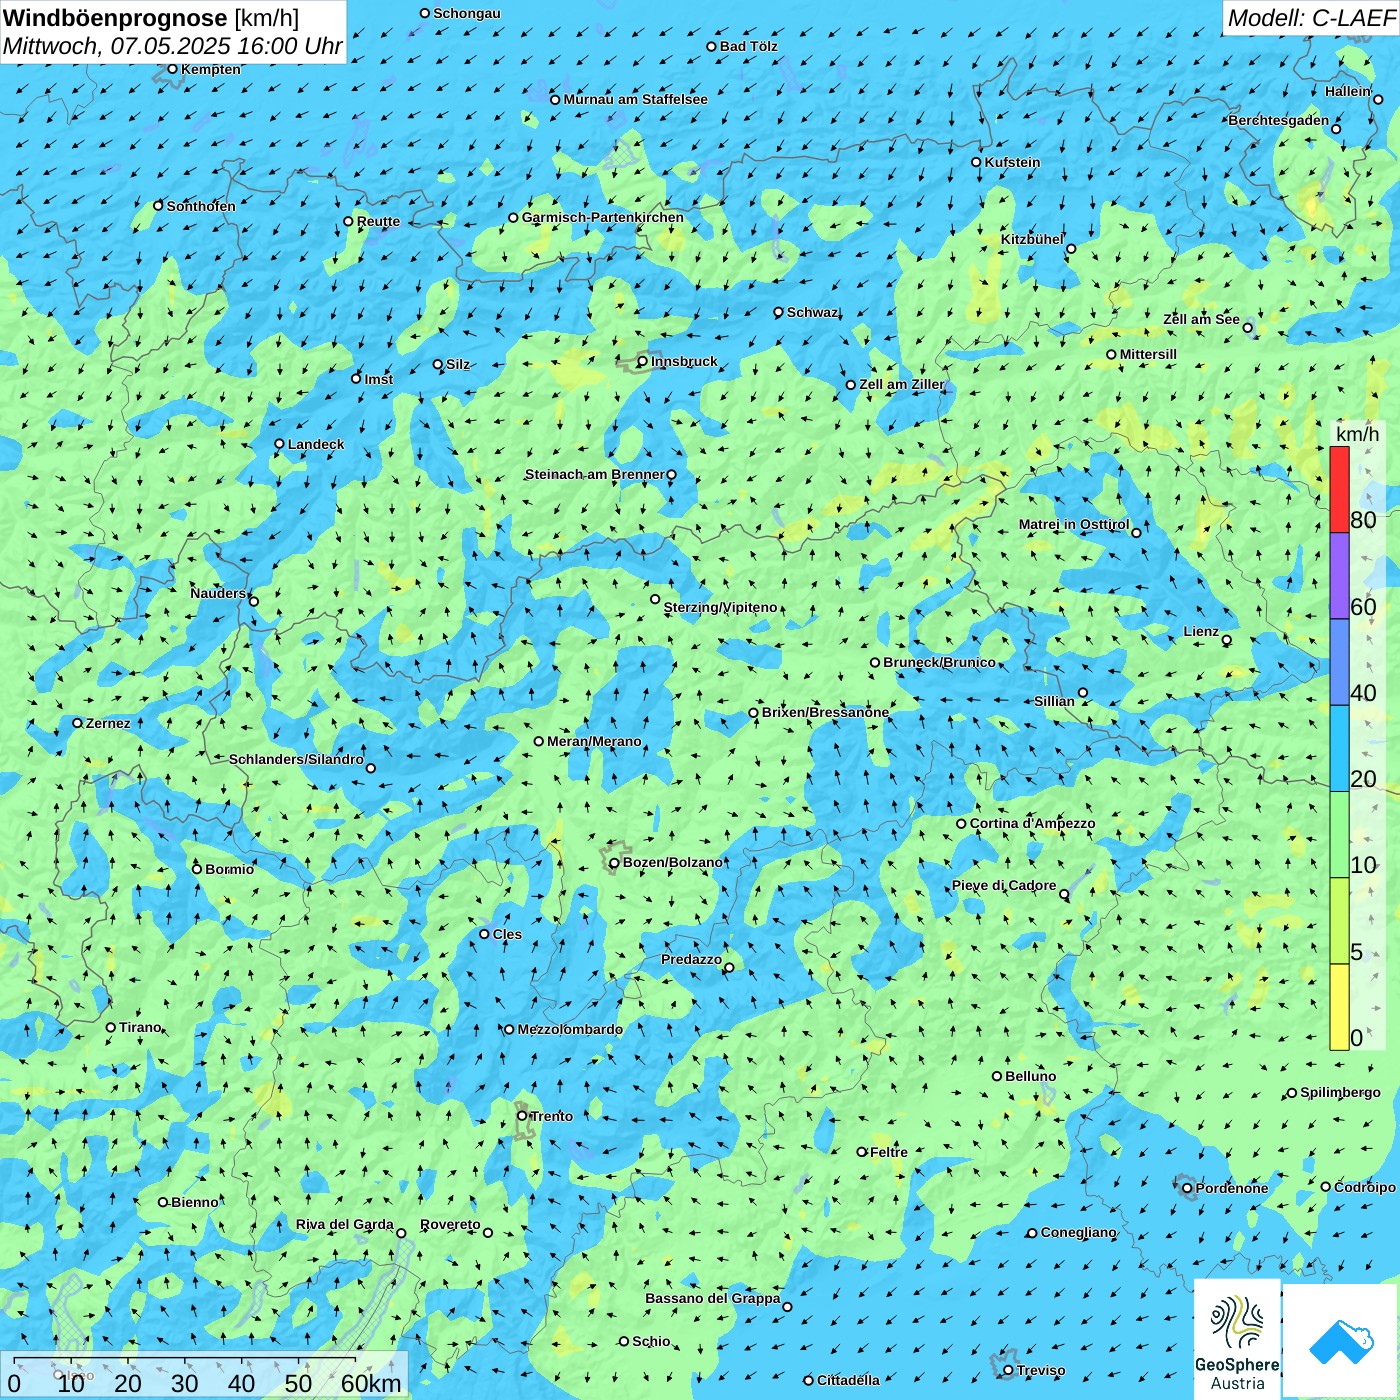Click the Pordenone city marker
This screenshot has width=1400, height=1400.
coord(1188,1188)
